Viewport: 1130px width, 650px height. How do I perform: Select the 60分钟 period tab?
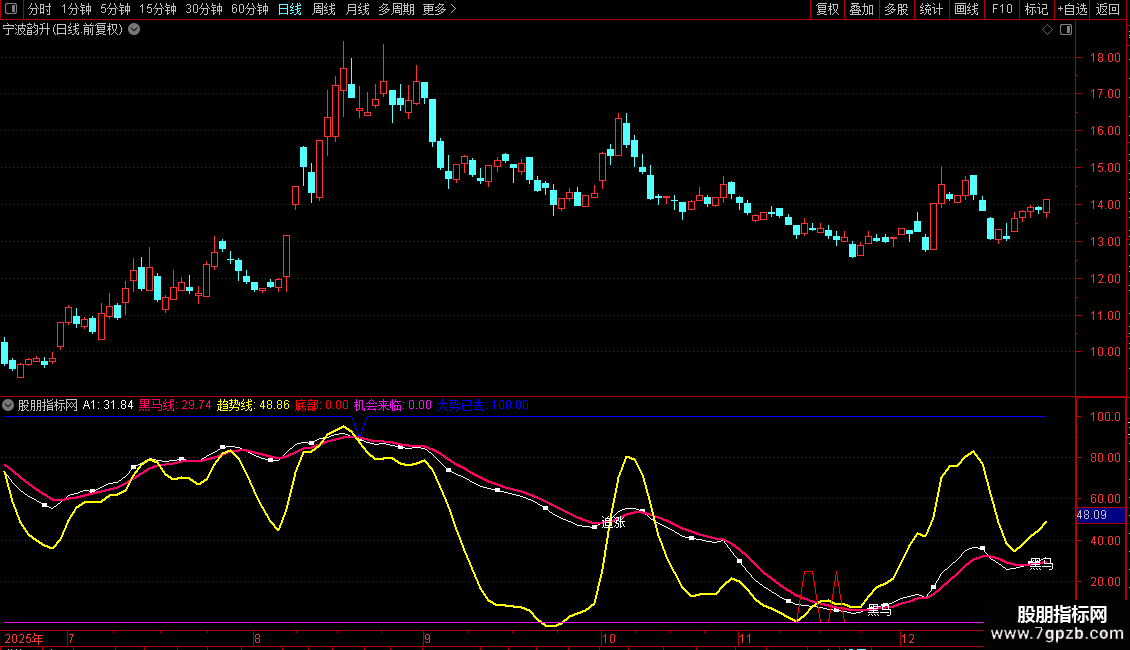point(249,10)
